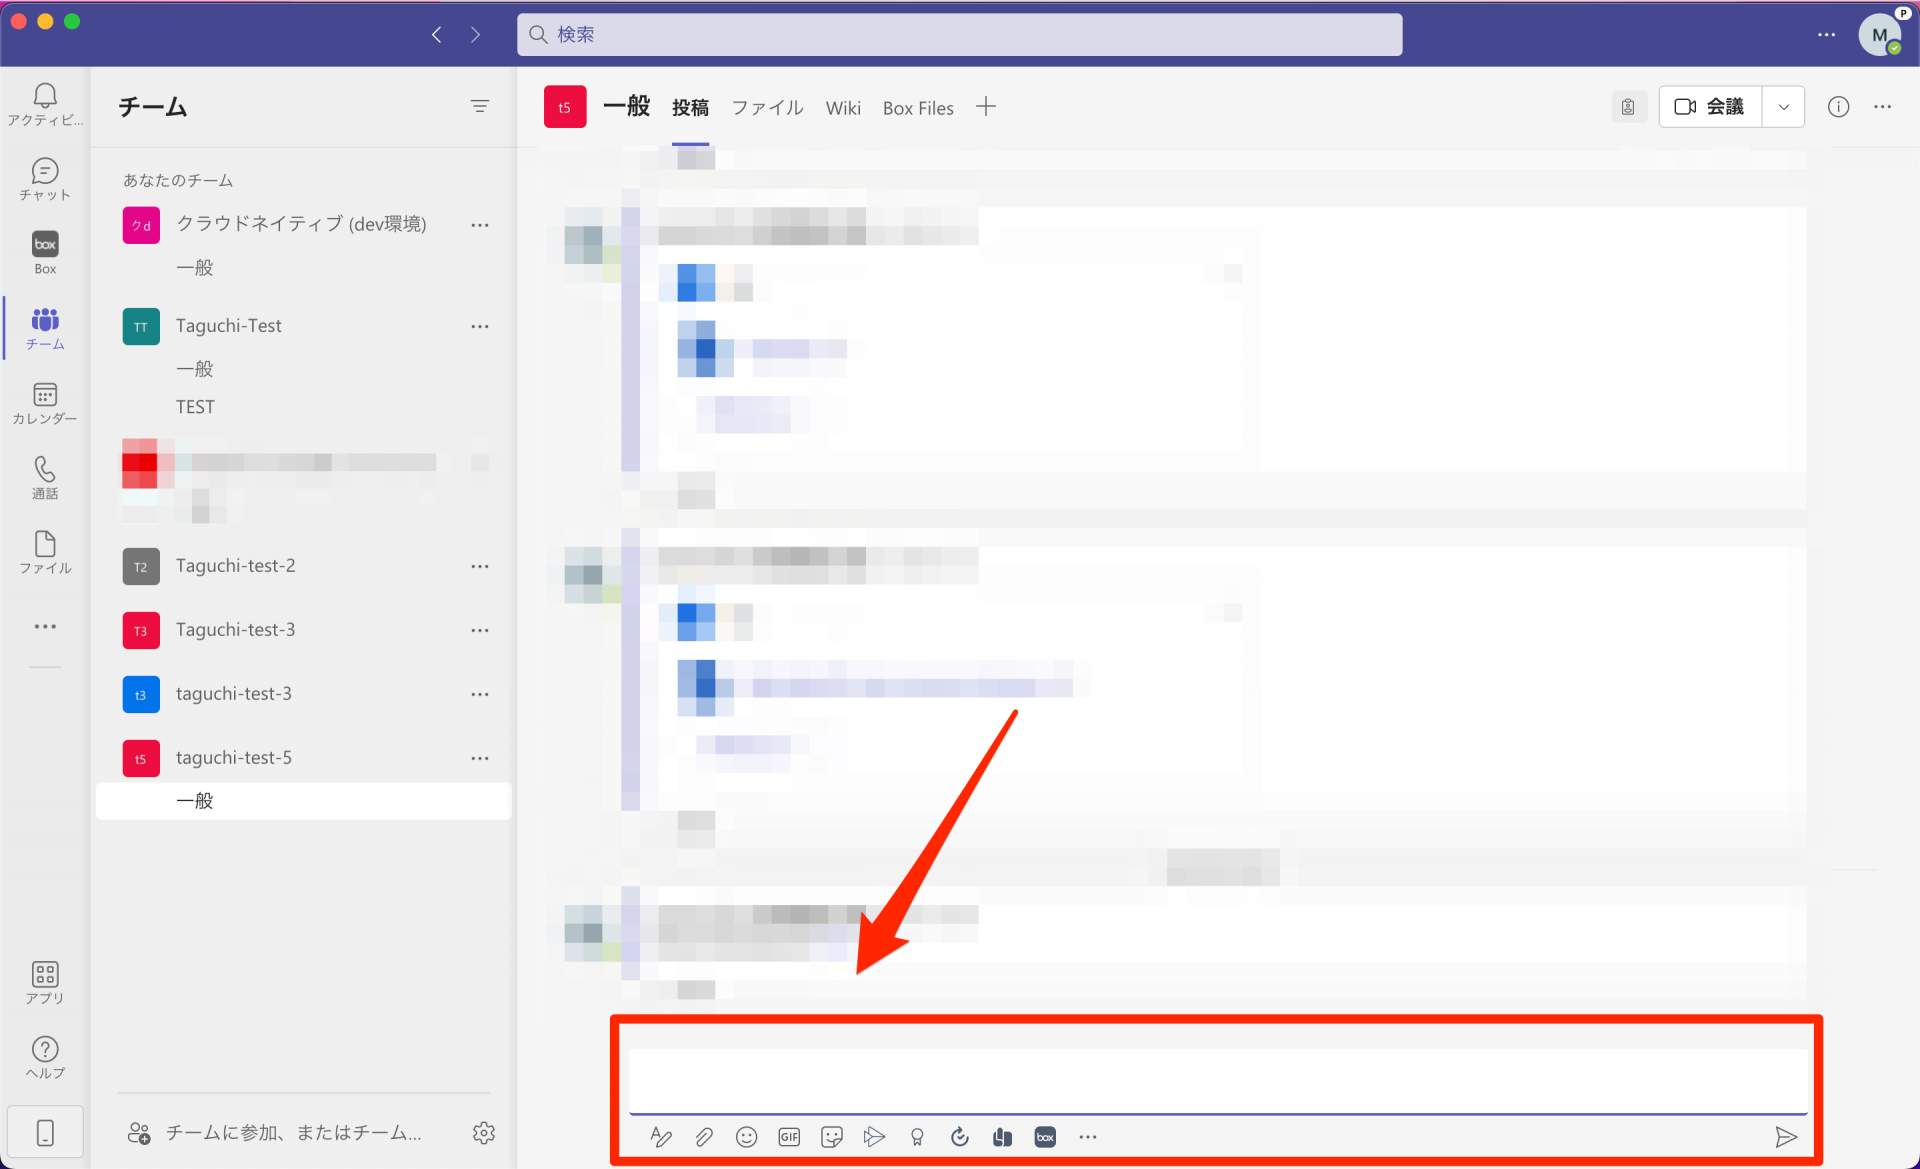Open the sticker picker

(831, 1136)
